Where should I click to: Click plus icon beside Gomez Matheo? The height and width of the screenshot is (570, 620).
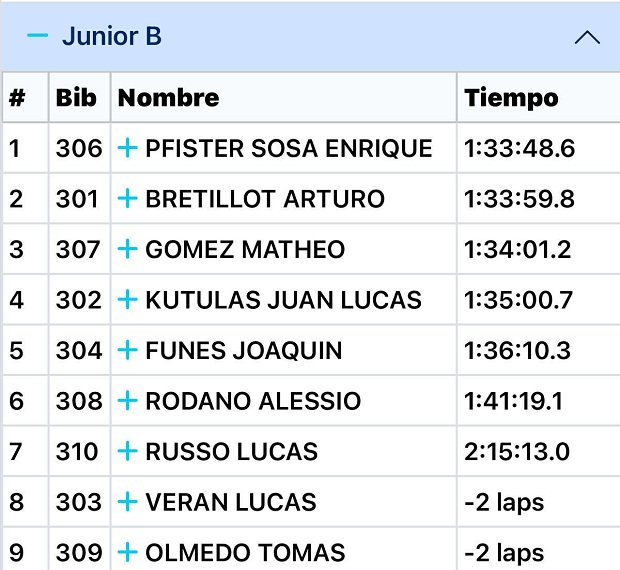pos(127,249)
